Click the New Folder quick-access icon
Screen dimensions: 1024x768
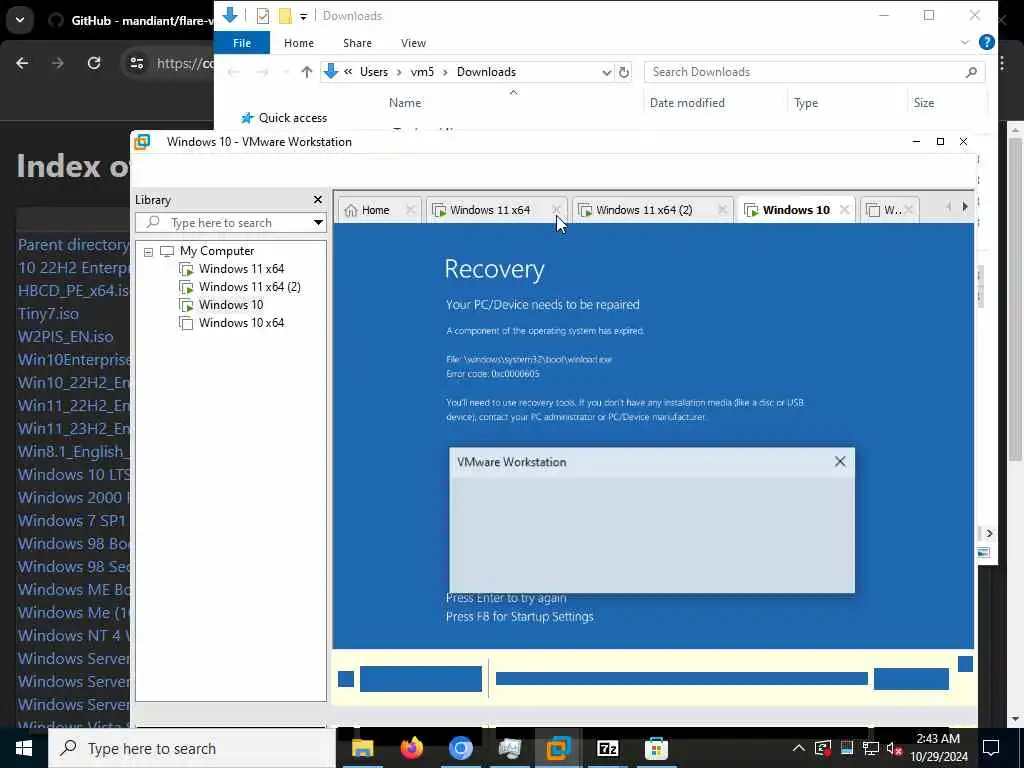(x=285, y=16)
